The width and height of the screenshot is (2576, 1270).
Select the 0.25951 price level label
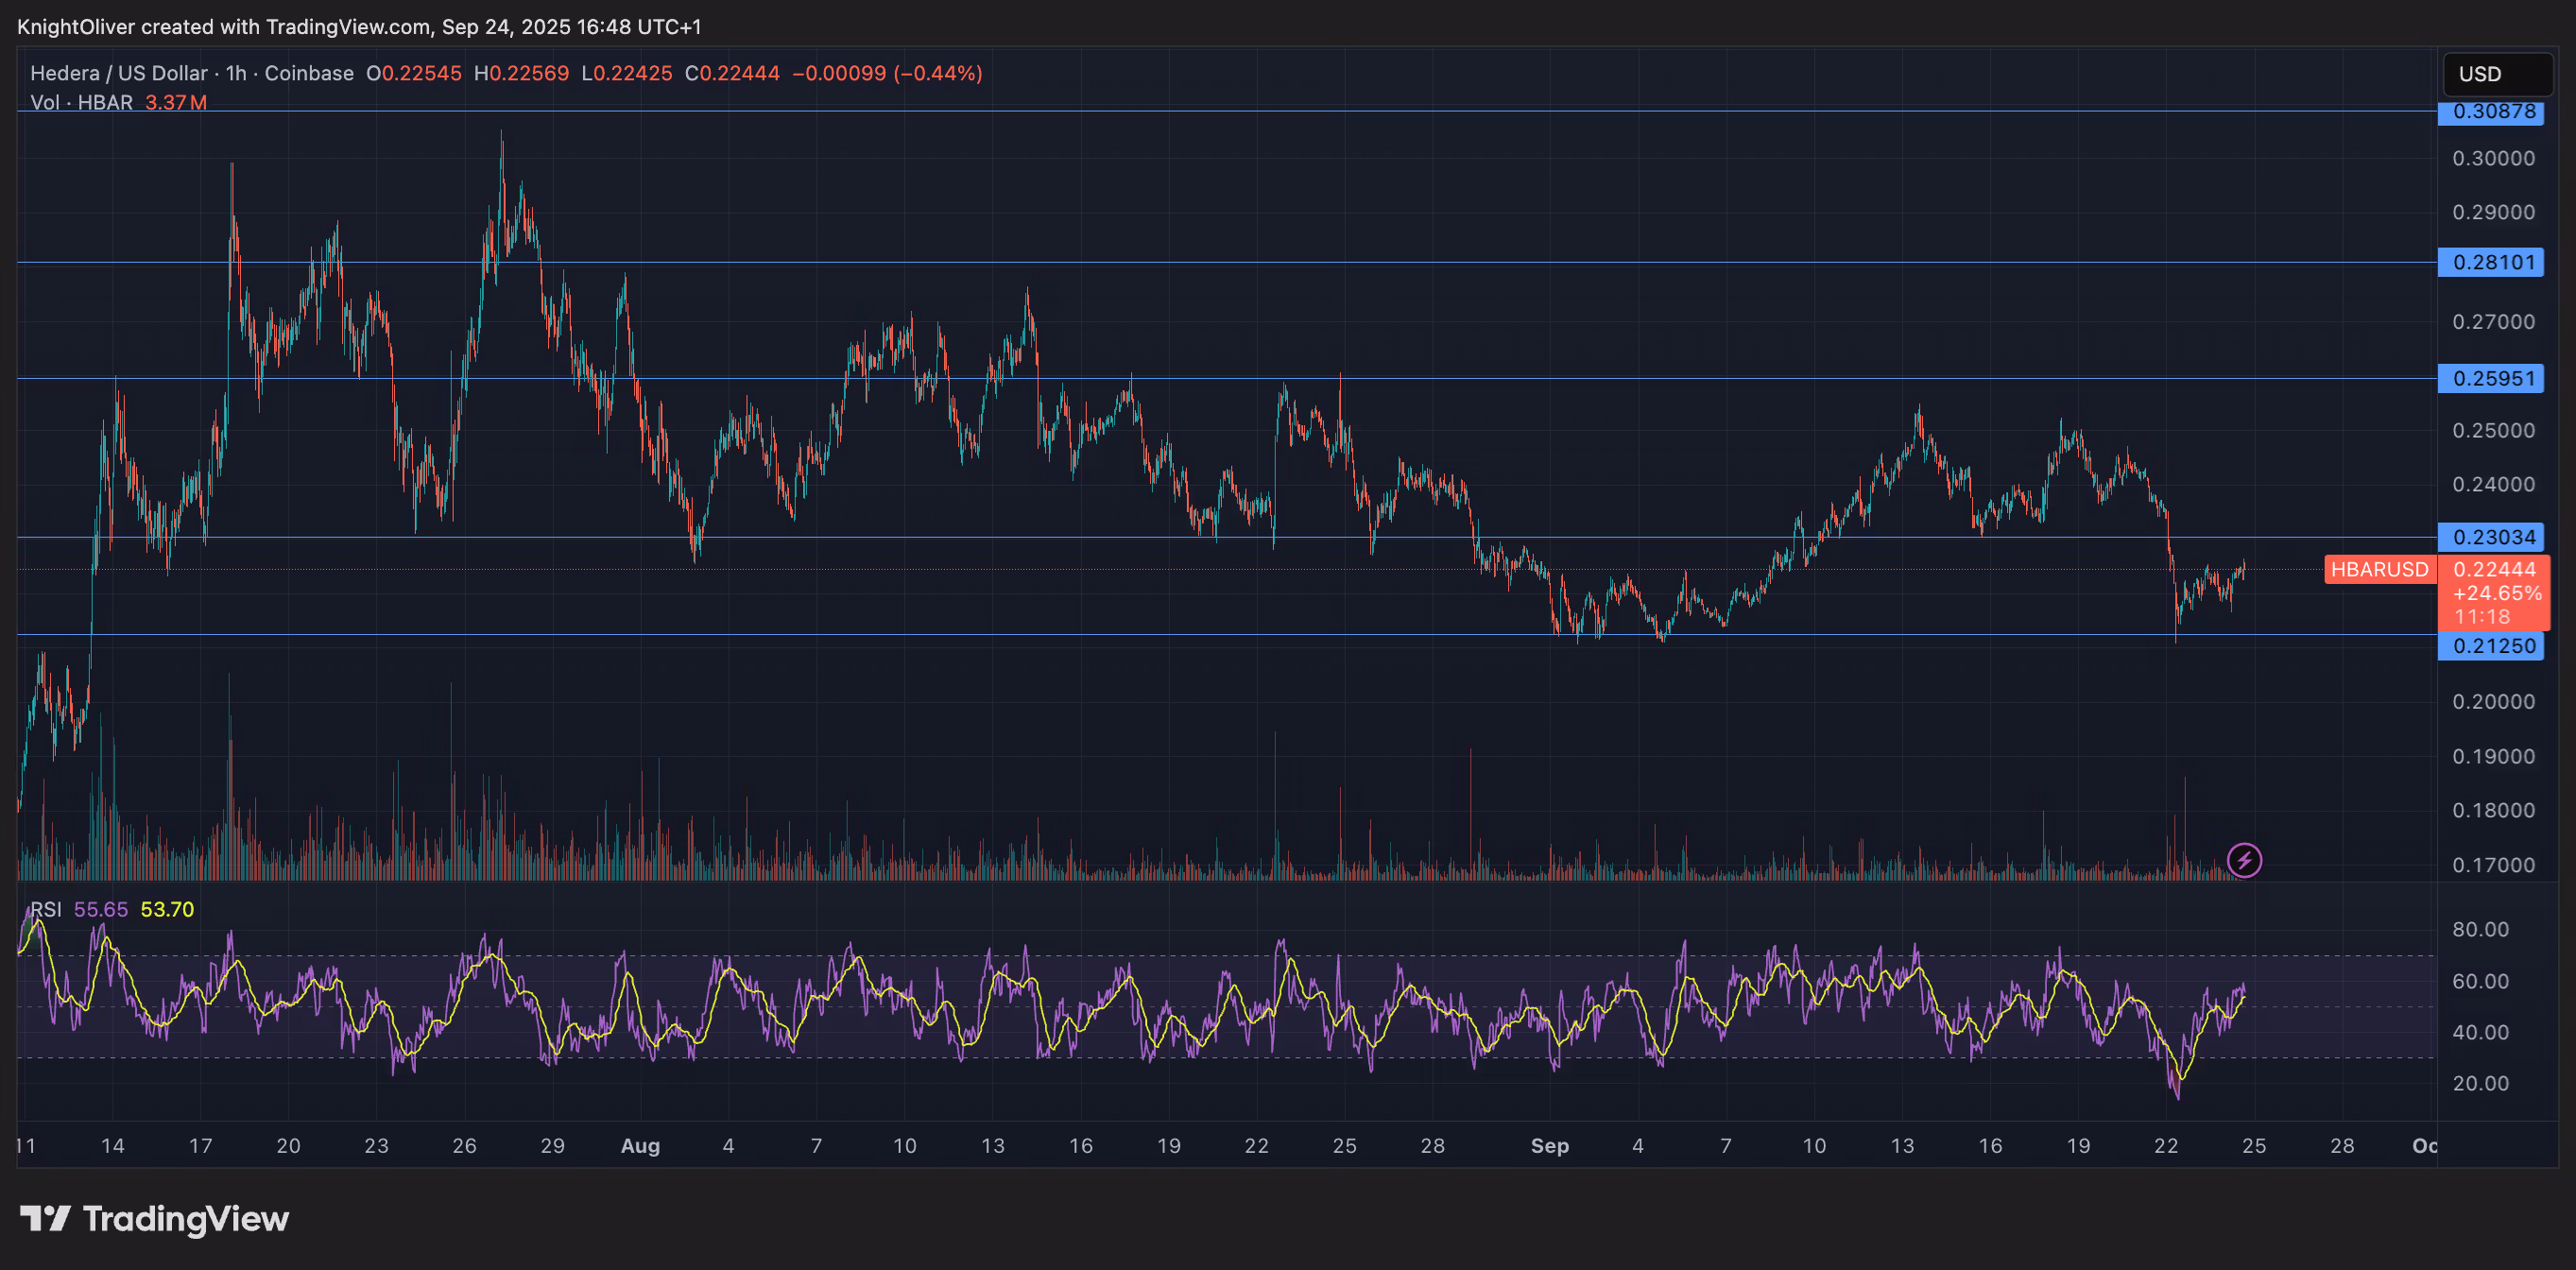coord(2493,378)
